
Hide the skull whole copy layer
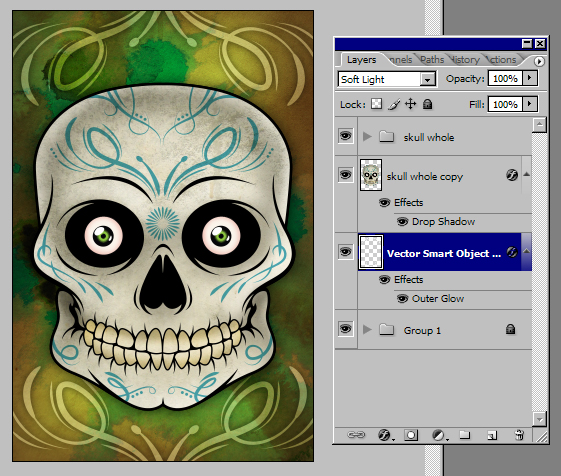tap(345, 174)
